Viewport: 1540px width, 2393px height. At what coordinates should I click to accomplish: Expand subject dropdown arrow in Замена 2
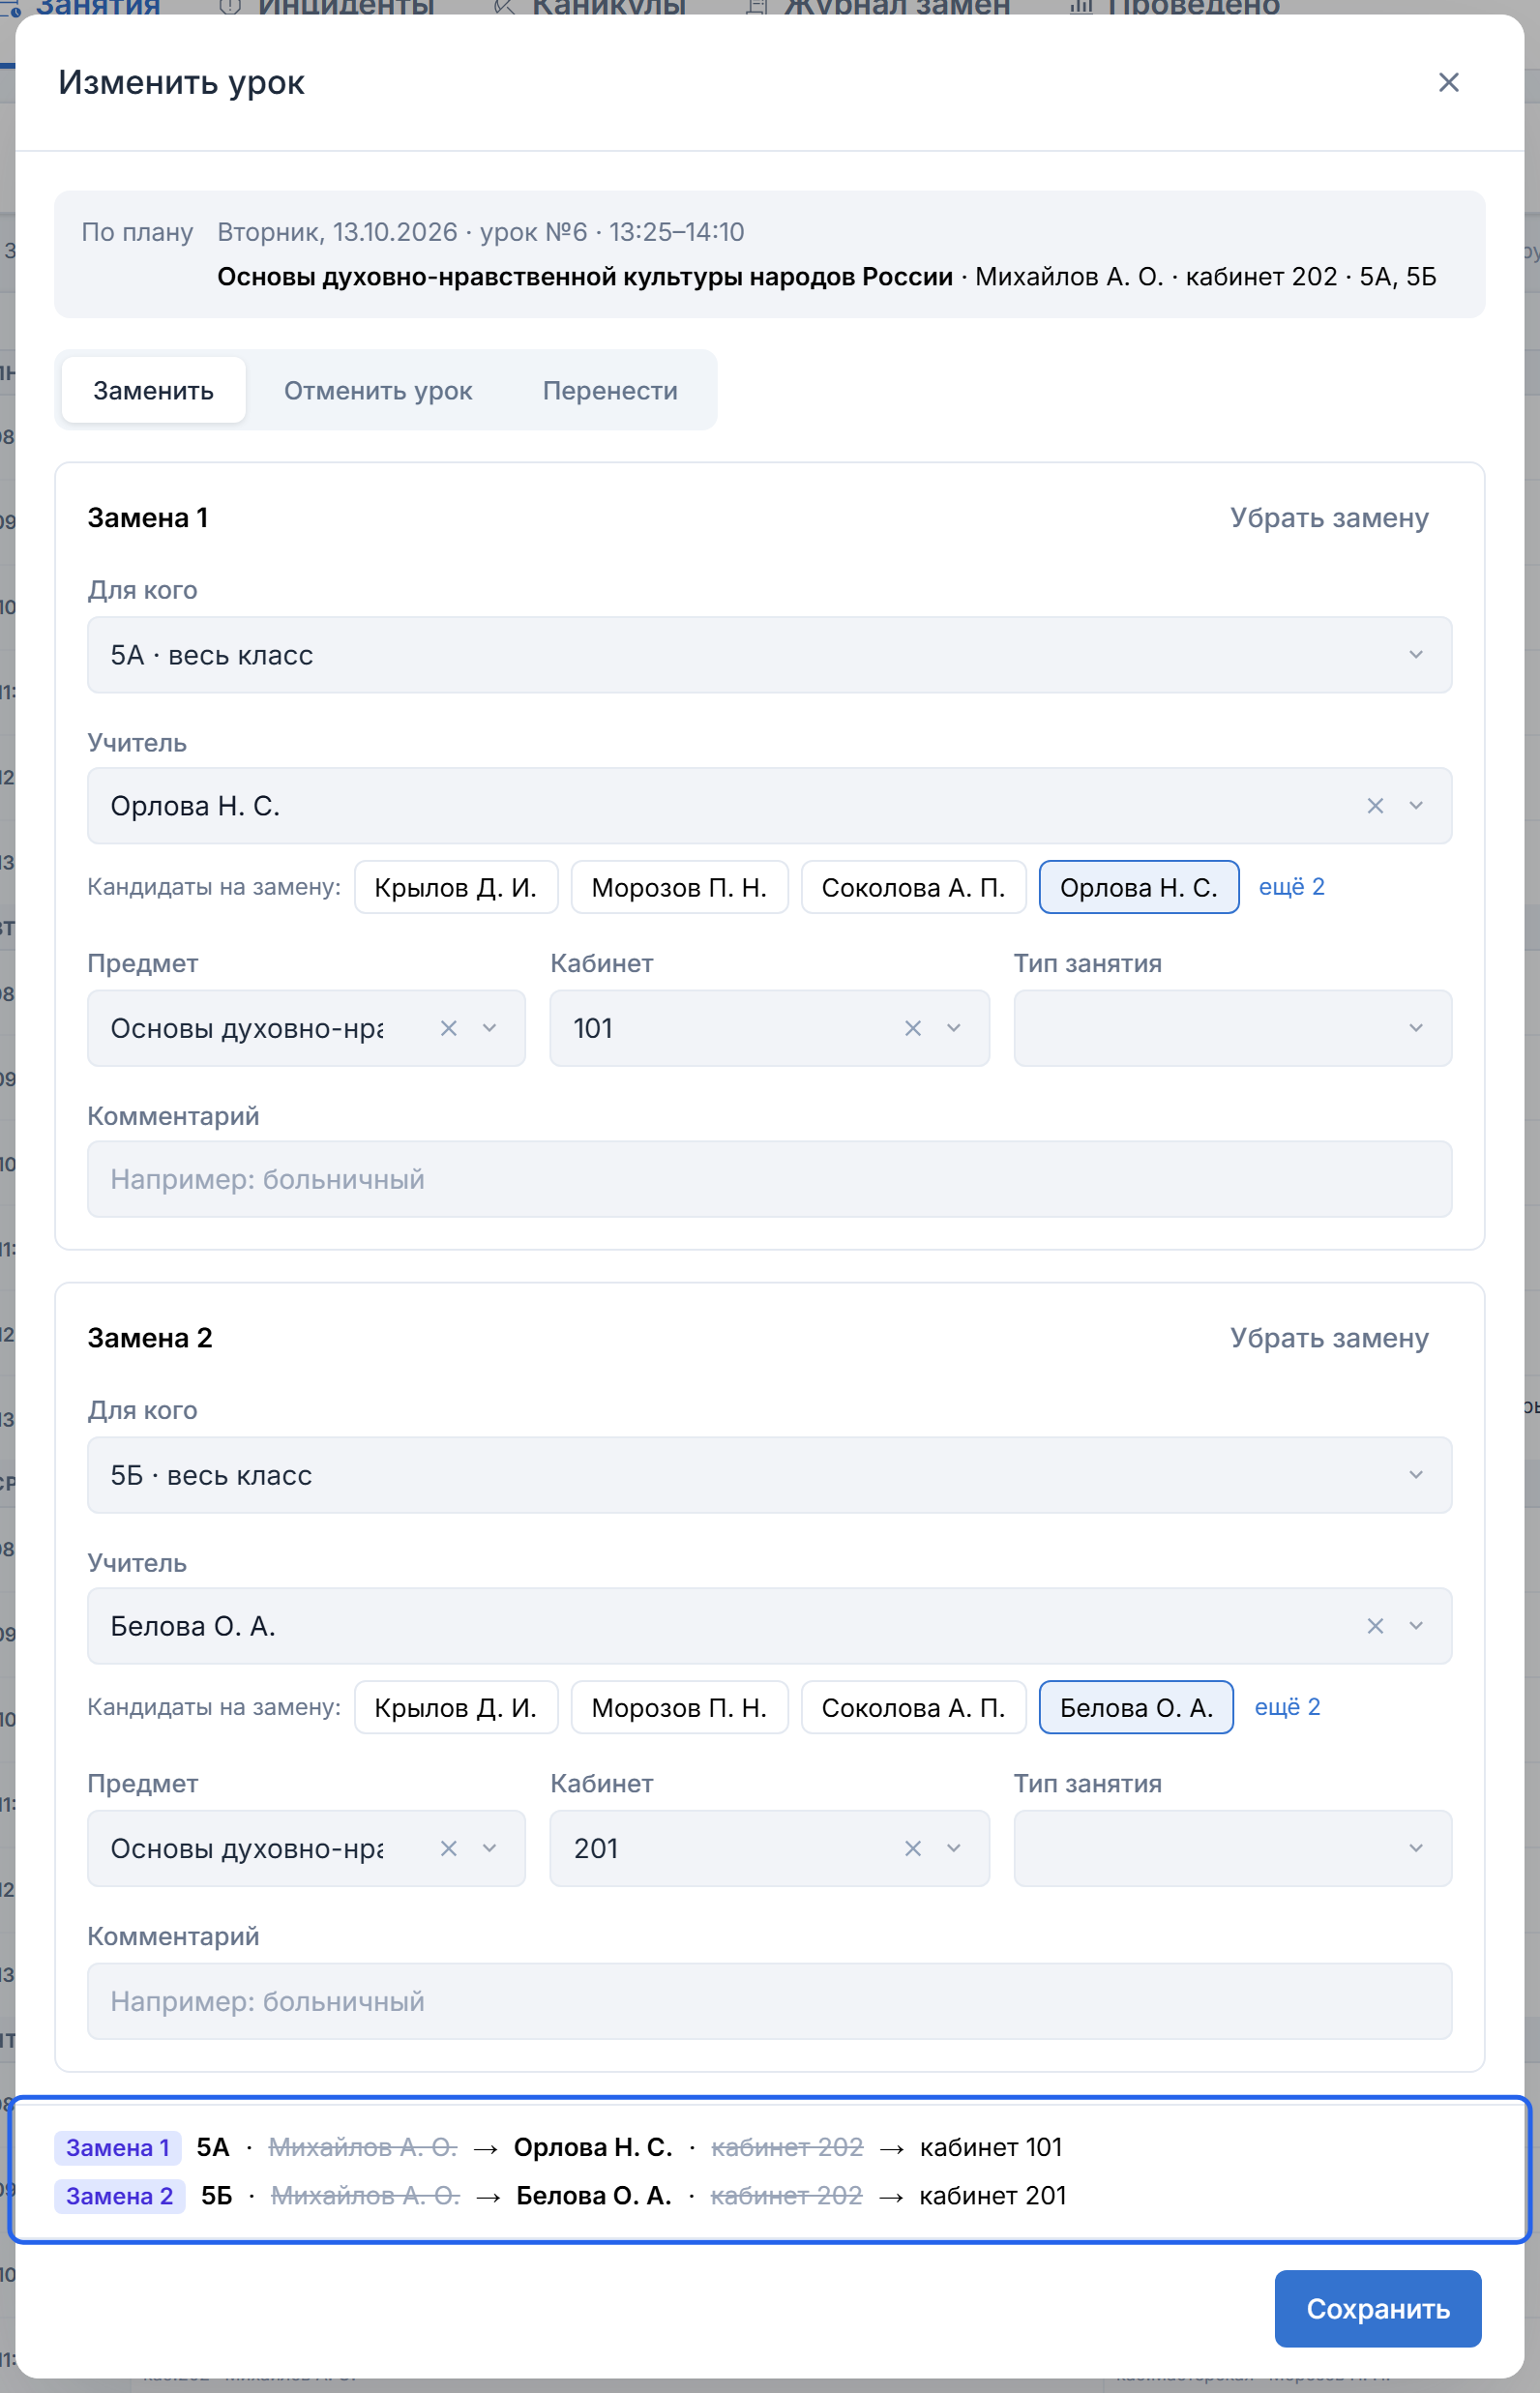pyautogui.click(x=490, y=1848)
